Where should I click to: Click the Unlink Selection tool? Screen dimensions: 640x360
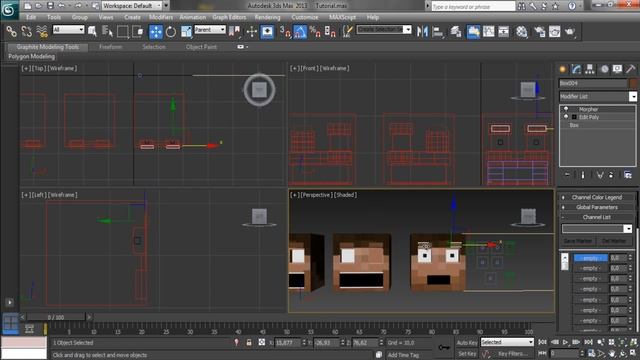(x=27, y=31)
